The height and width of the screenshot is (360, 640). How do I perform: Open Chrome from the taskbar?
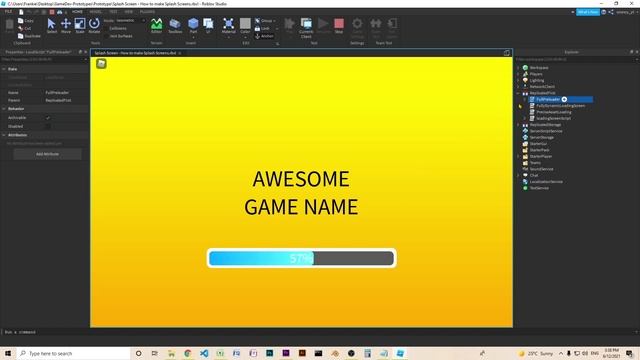point(188,353)
